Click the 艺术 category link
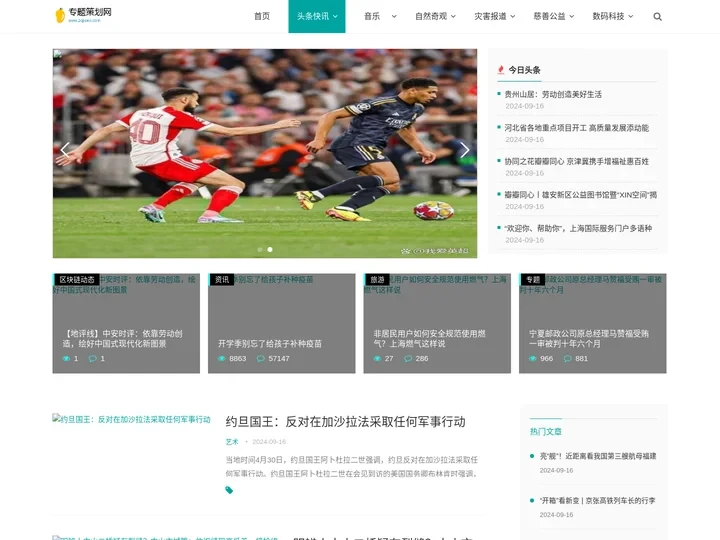 point(232,442)
